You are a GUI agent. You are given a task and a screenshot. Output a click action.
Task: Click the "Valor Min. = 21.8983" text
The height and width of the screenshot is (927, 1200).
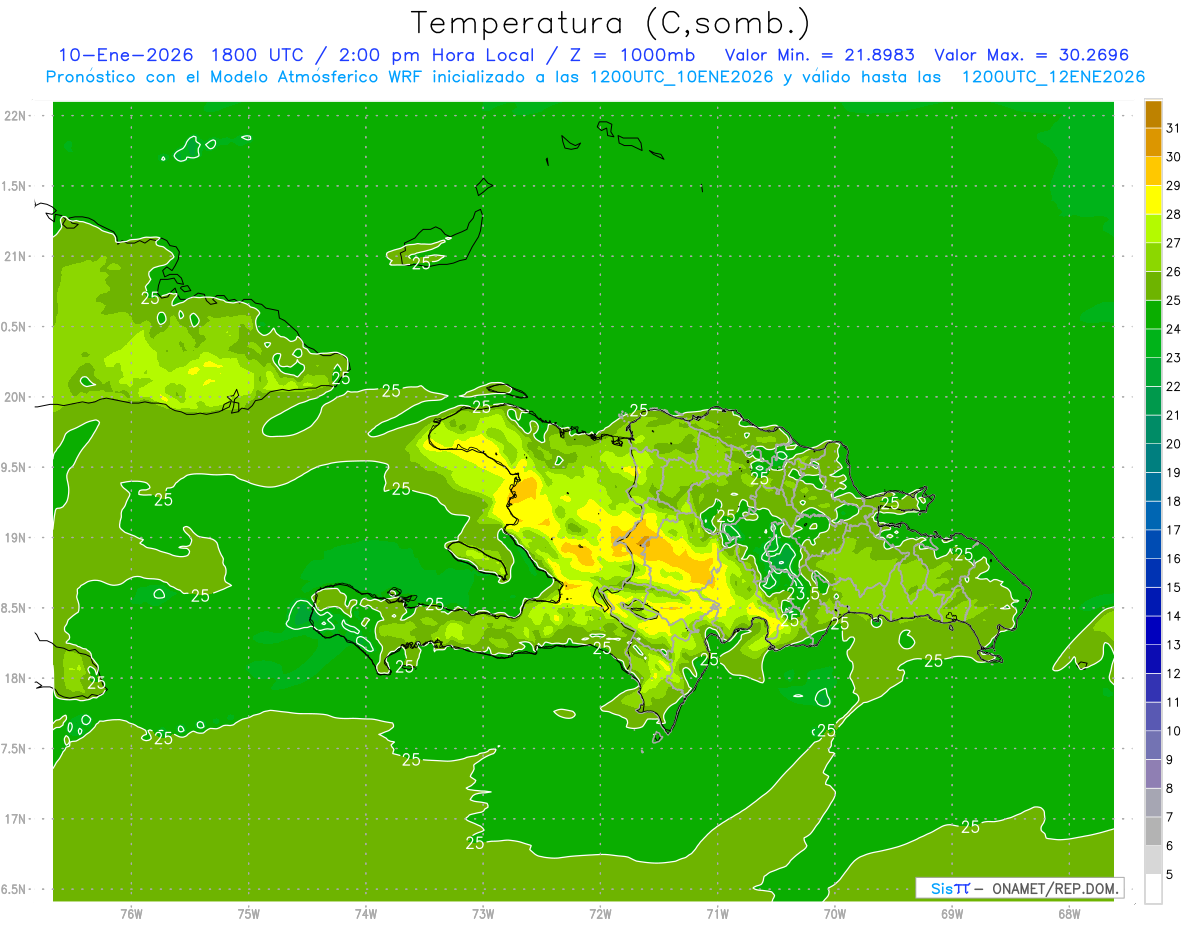pyautogui.click(x=820, y=55)
